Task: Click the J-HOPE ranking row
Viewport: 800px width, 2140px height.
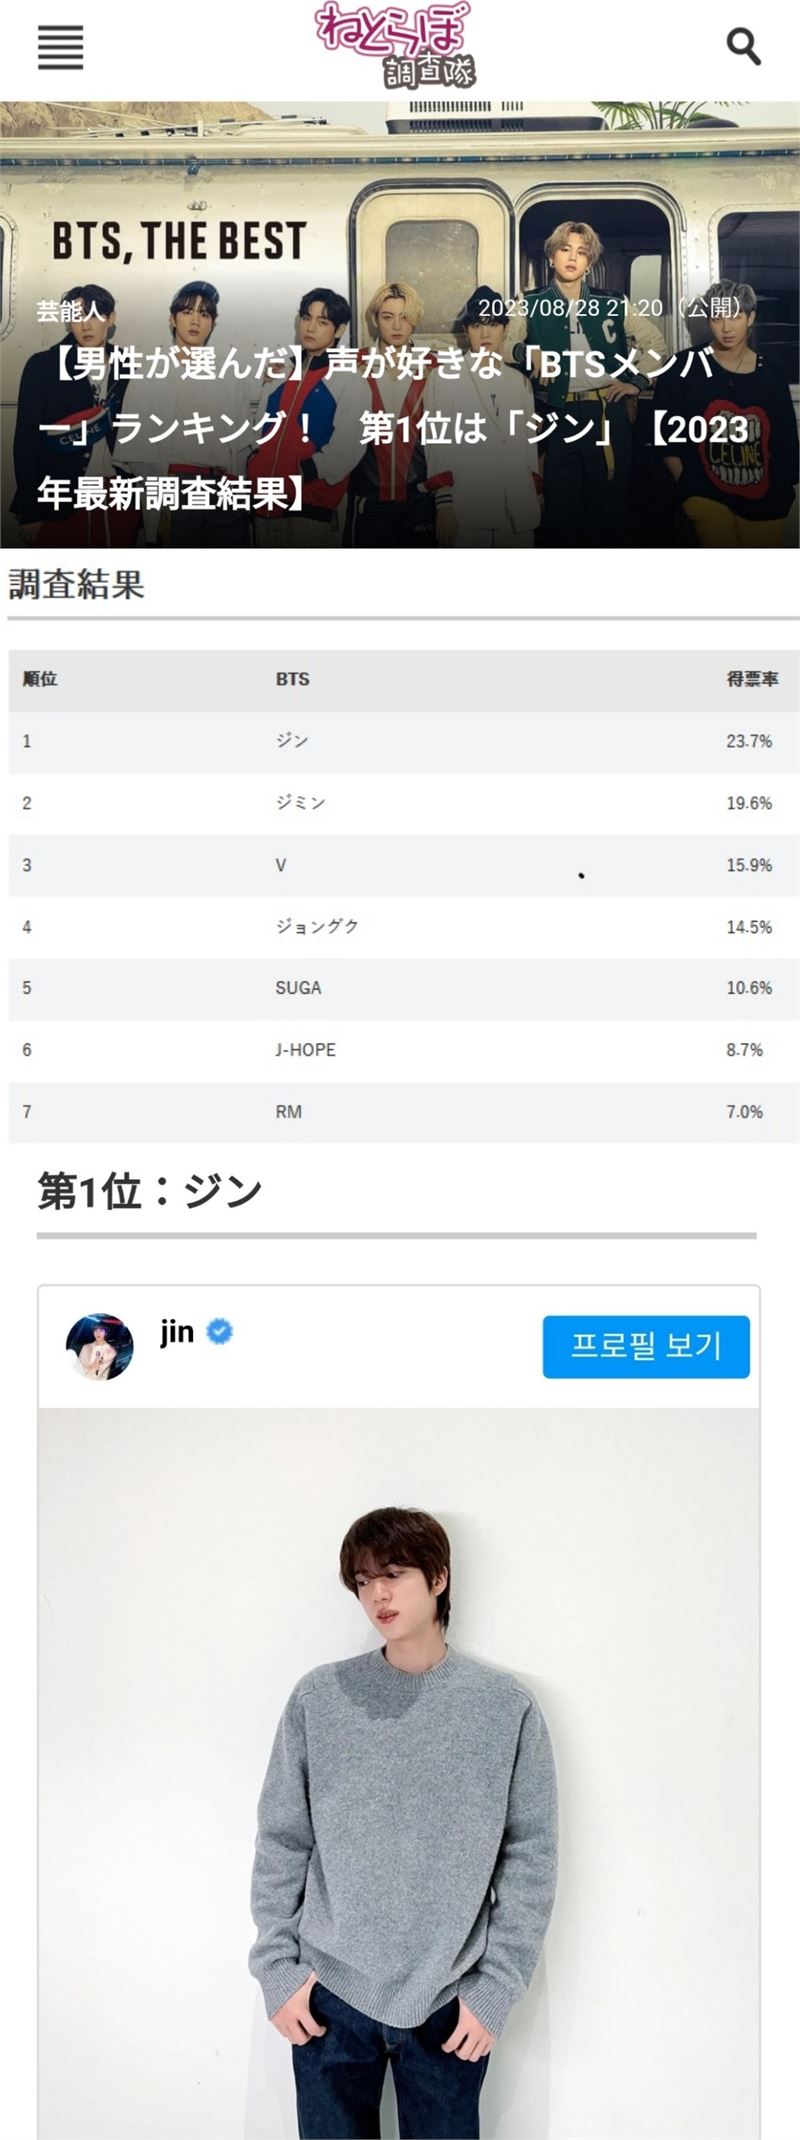Action: pos(404,1050)
